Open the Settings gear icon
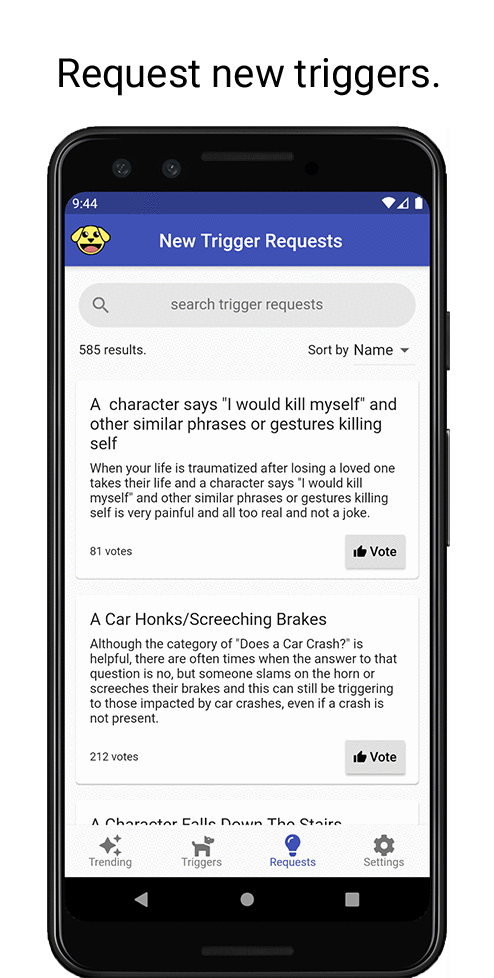The image size is (494, 978). (x=384, y=845)
